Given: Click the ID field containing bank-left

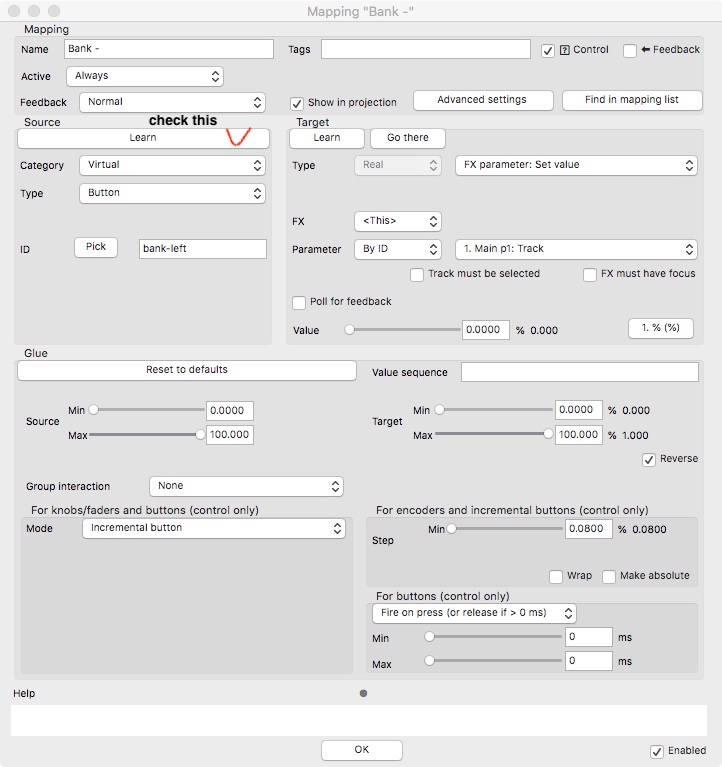Looking at the screenshot, I should pyautogui.click(x=203, y=249).
